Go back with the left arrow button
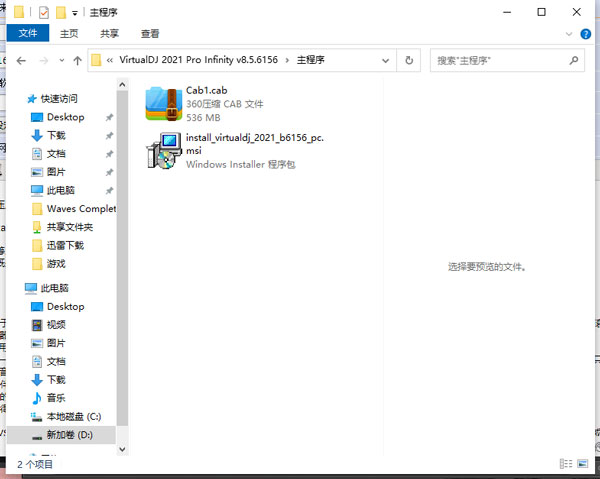Screen dimensions: 600x479 tap(21, 60)
